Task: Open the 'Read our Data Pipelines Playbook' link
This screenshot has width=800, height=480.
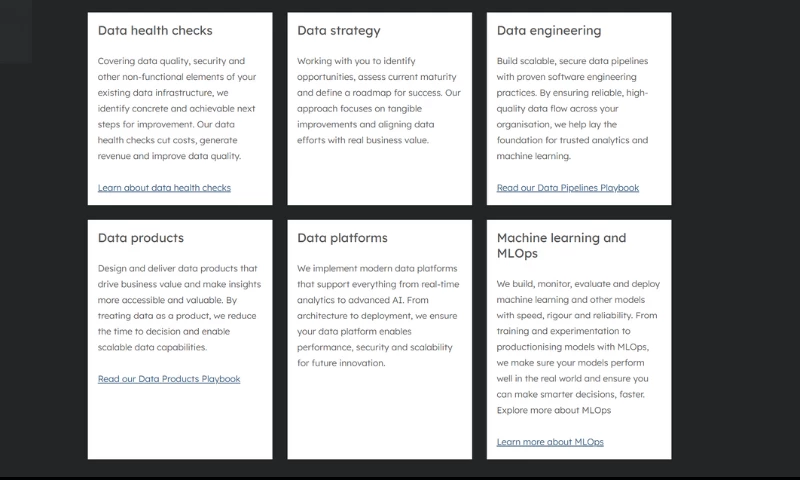Action: coord(568,188)
